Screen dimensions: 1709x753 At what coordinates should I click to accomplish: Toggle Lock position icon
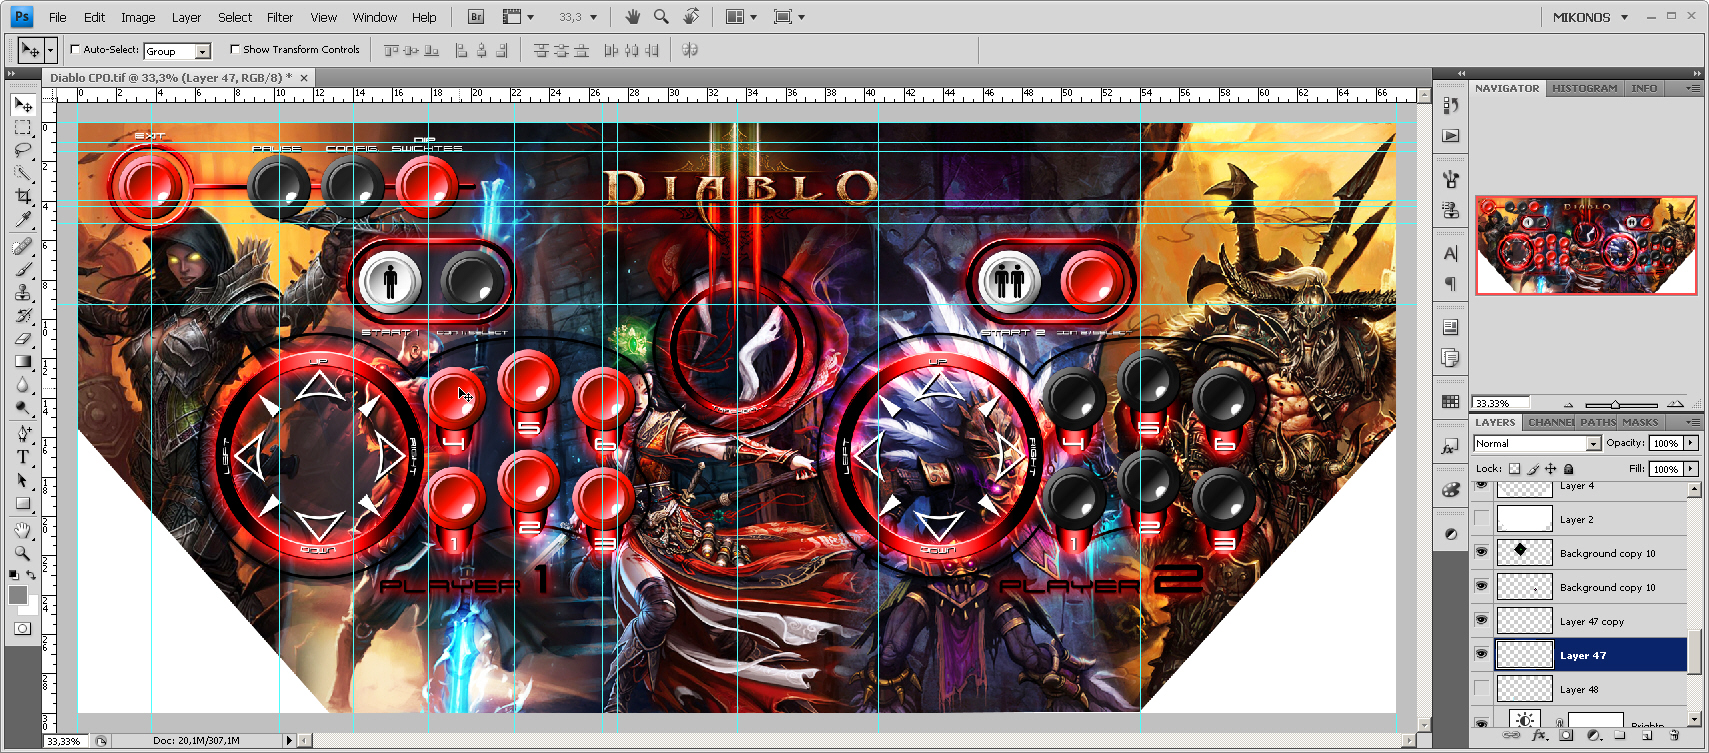tap(1550, 468)
